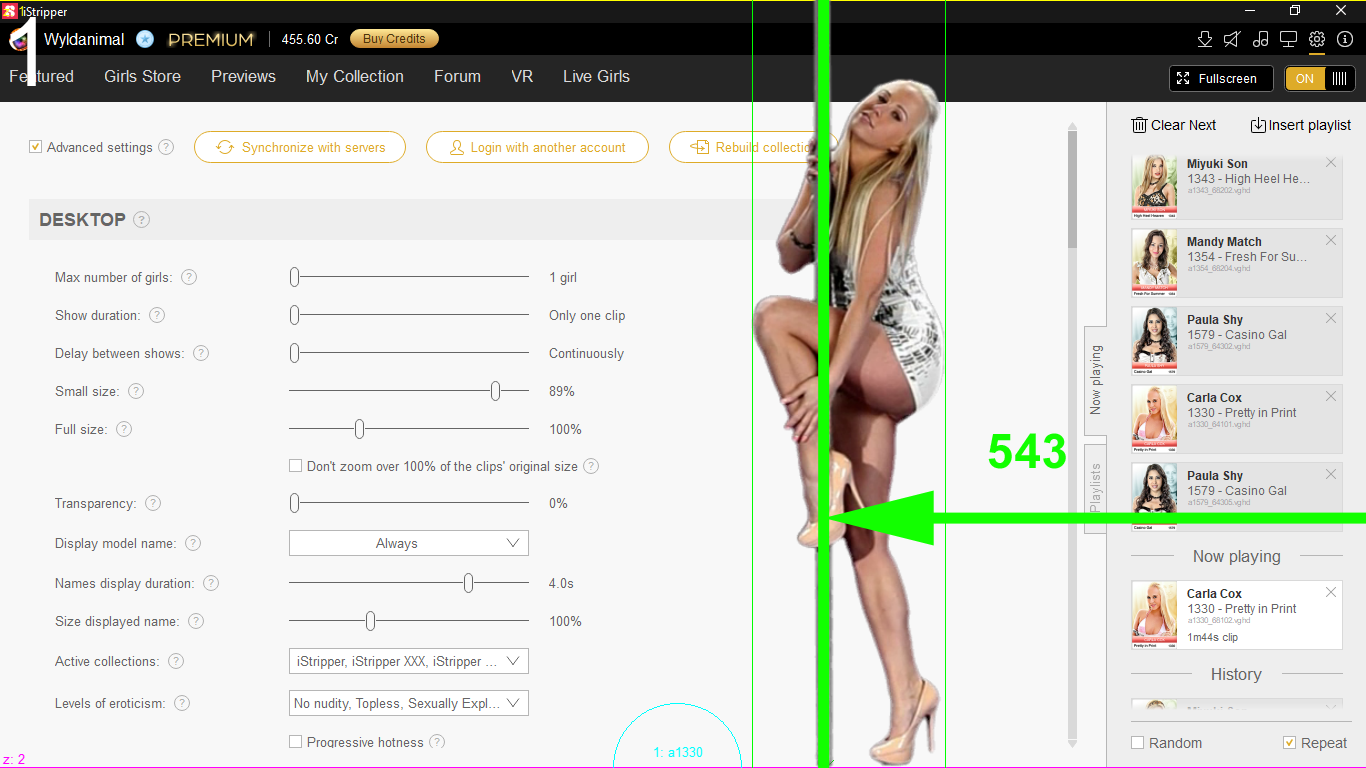
Task: Click the Size displayed name slider handle
Action: point(370,621)
